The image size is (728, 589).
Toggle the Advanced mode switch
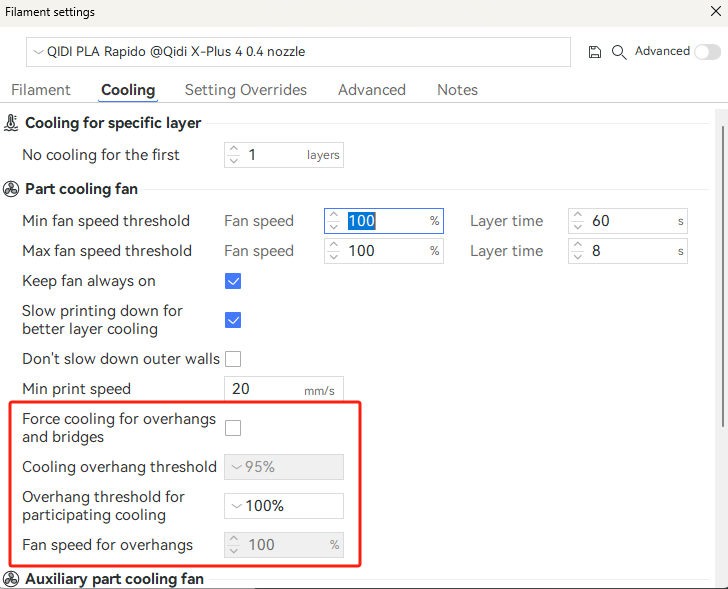(x=706, y=52)
